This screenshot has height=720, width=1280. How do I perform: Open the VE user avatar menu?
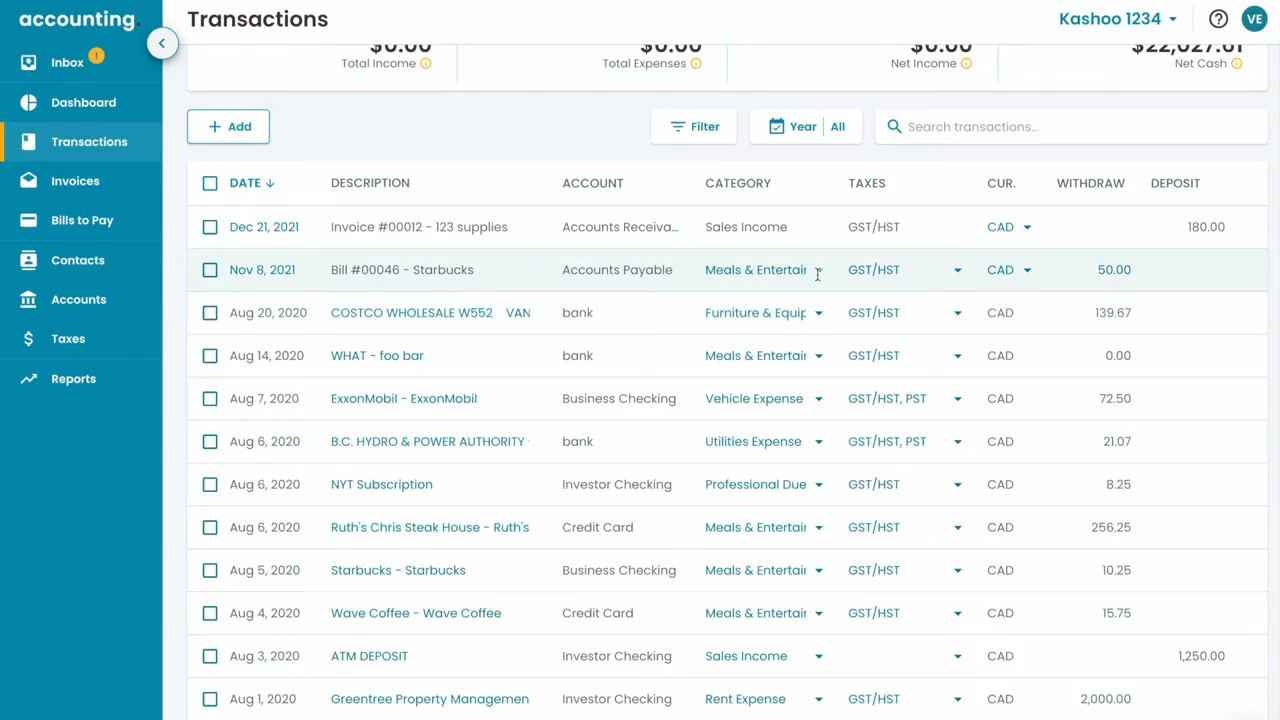[x=1254, y=19]
